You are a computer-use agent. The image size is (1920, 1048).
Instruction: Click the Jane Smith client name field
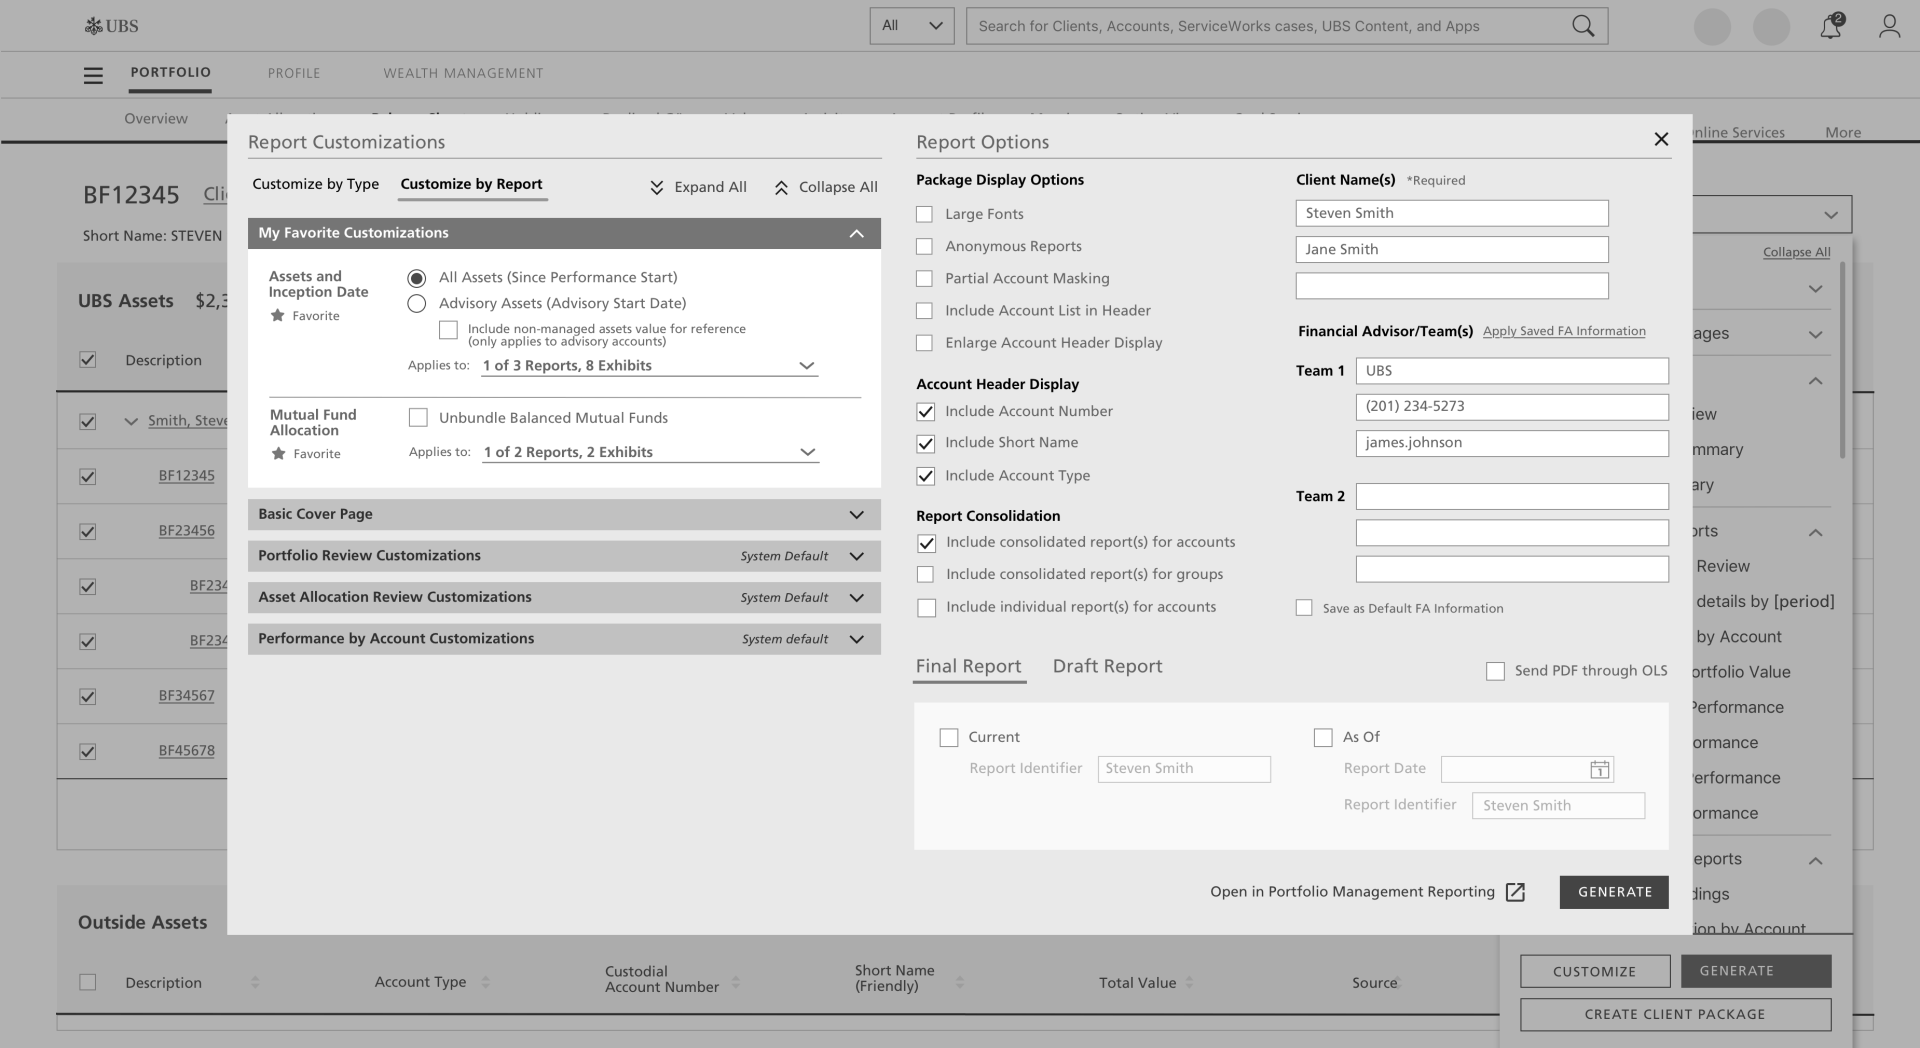coord(1452,249)
